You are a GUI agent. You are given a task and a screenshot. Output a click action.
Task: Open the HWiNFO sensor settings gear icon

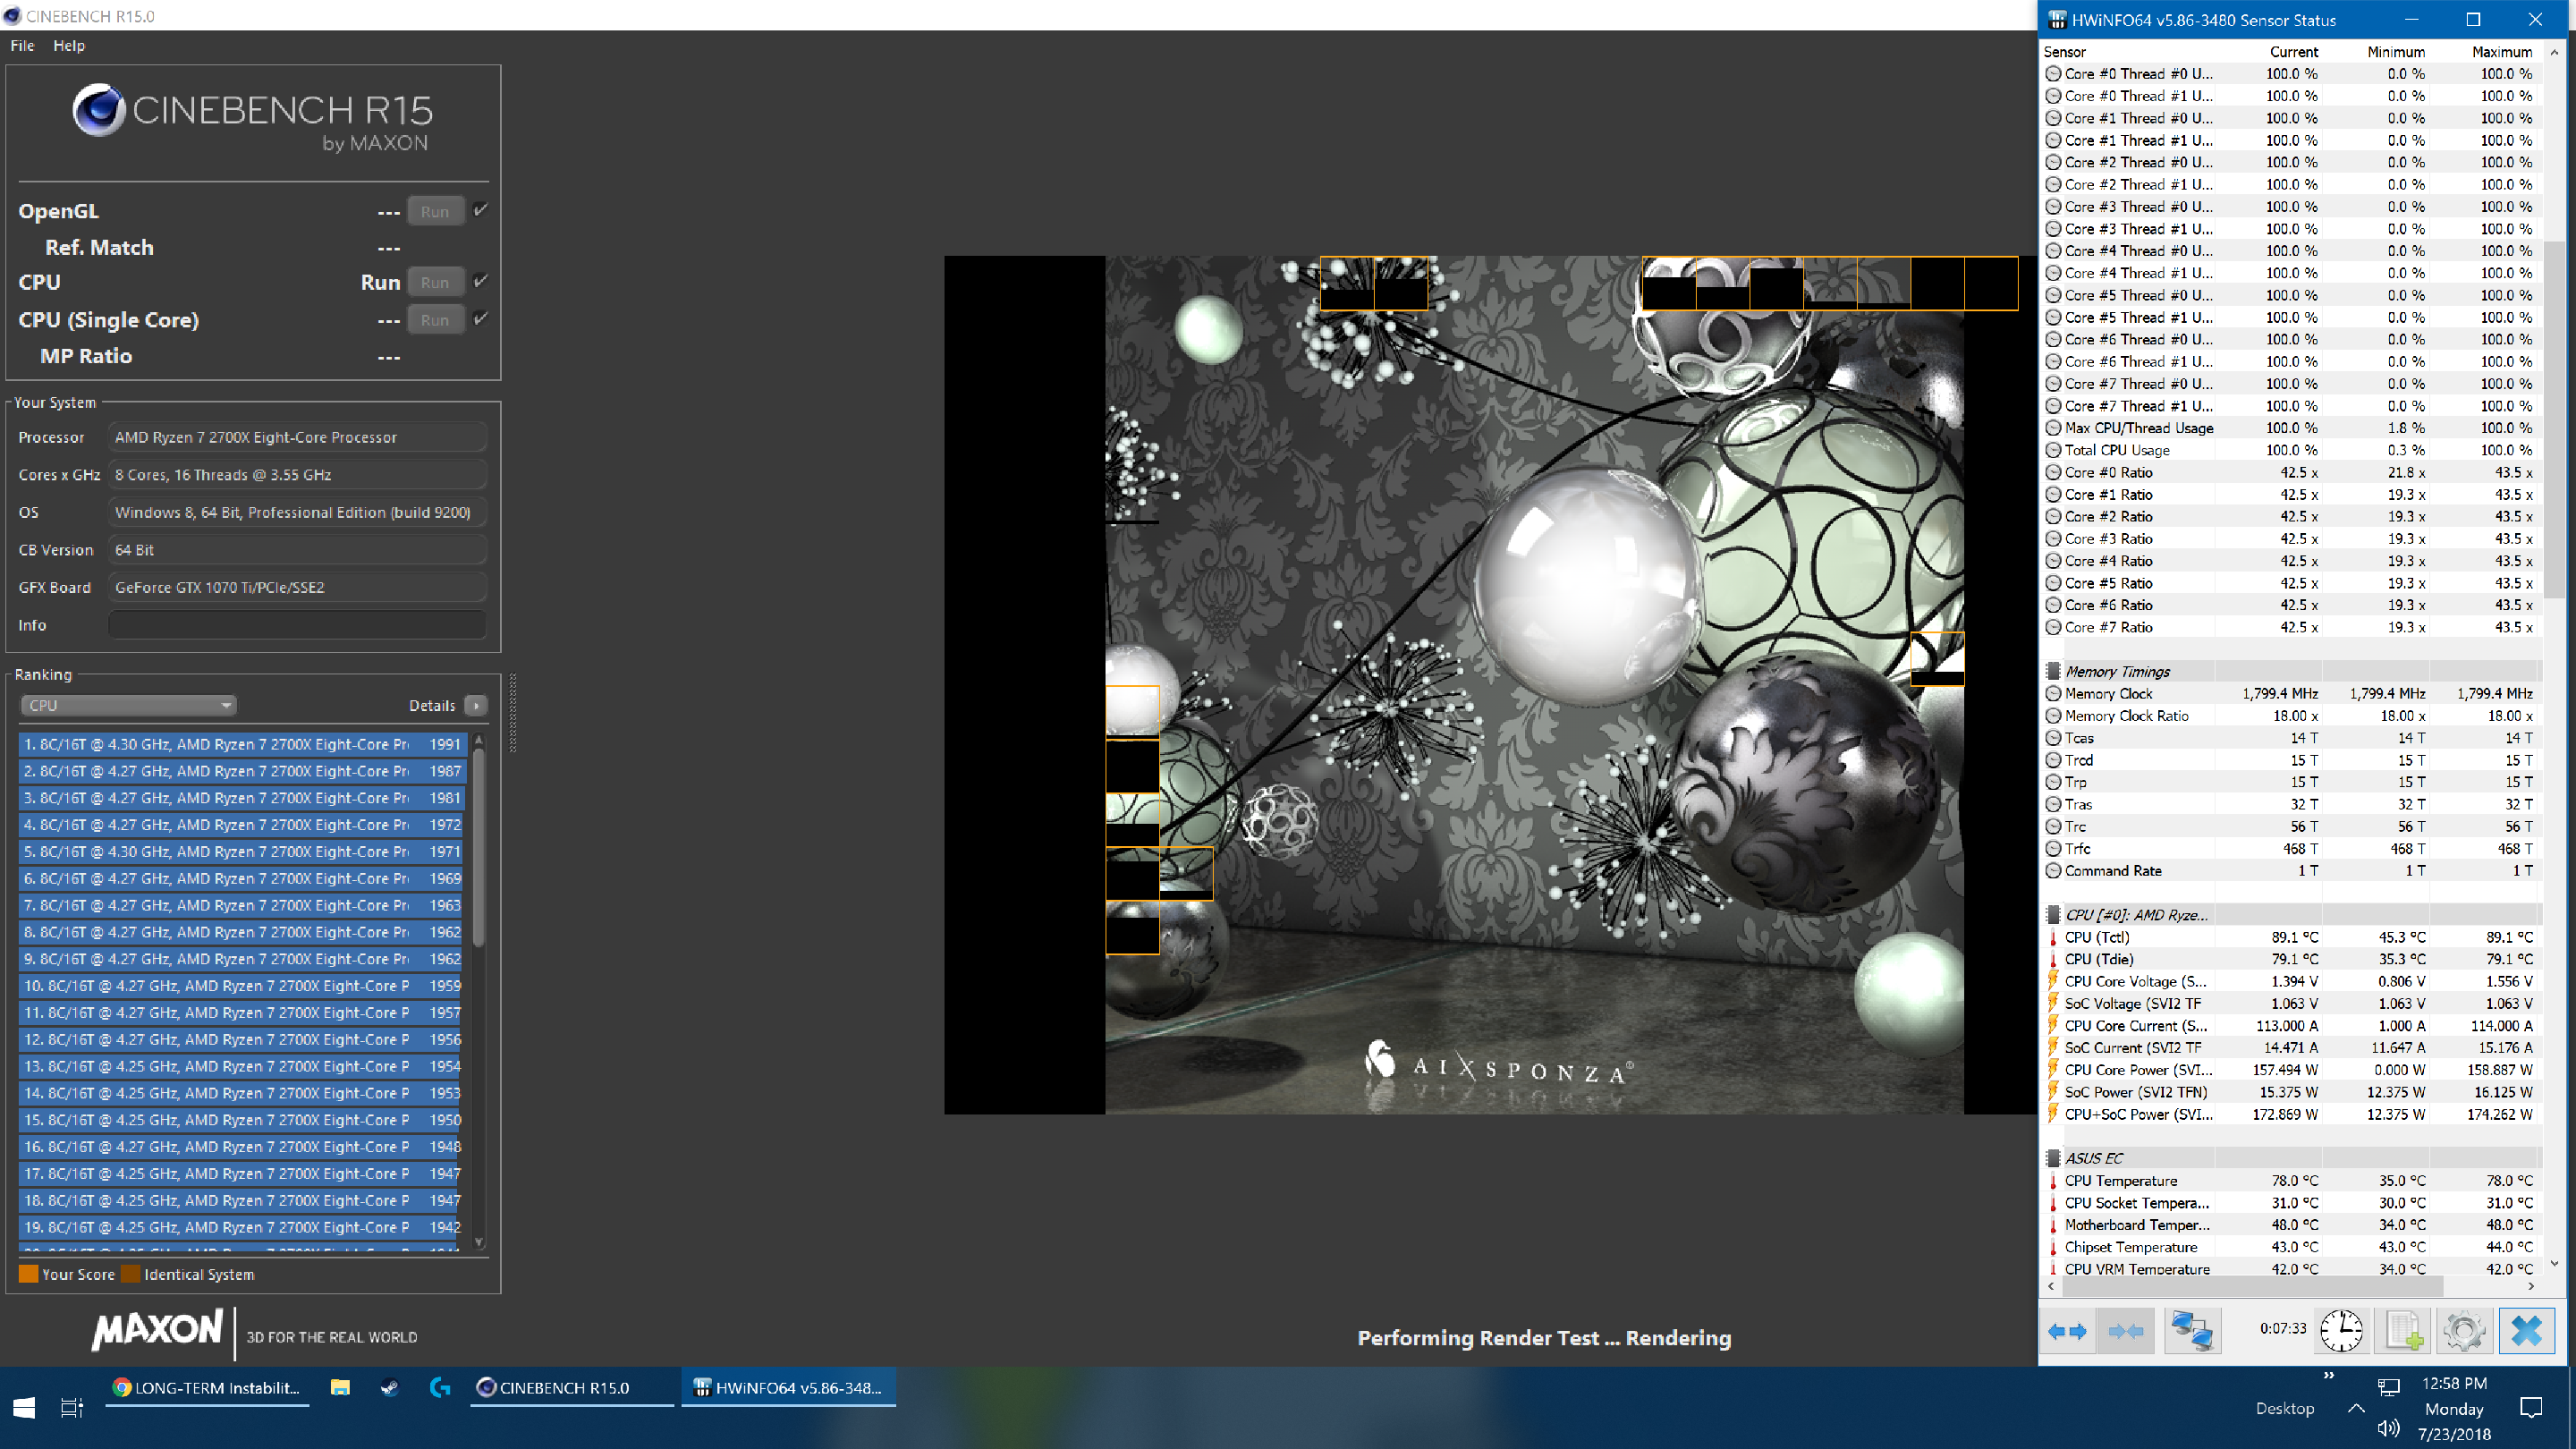(x=2464, y=1331)
